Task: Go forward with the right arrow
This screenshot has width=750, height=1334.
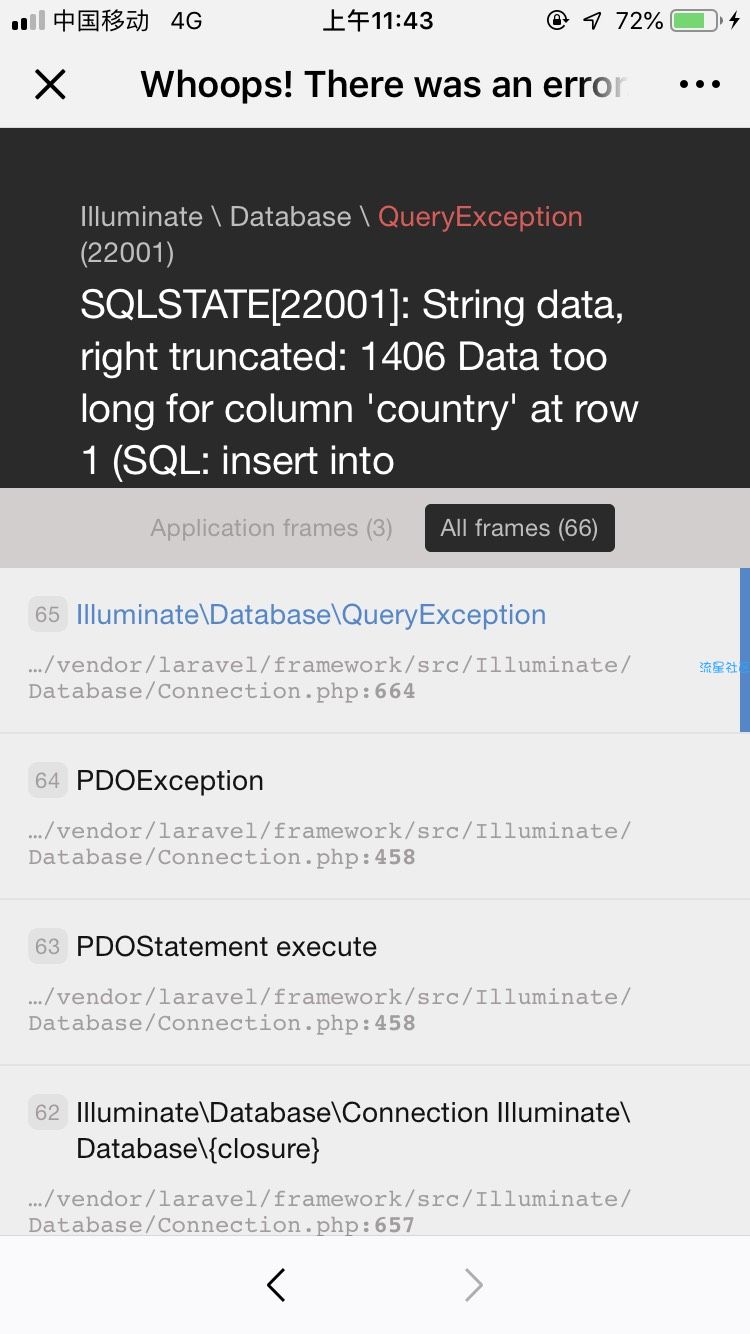Action: click(x=474, y=1285)
